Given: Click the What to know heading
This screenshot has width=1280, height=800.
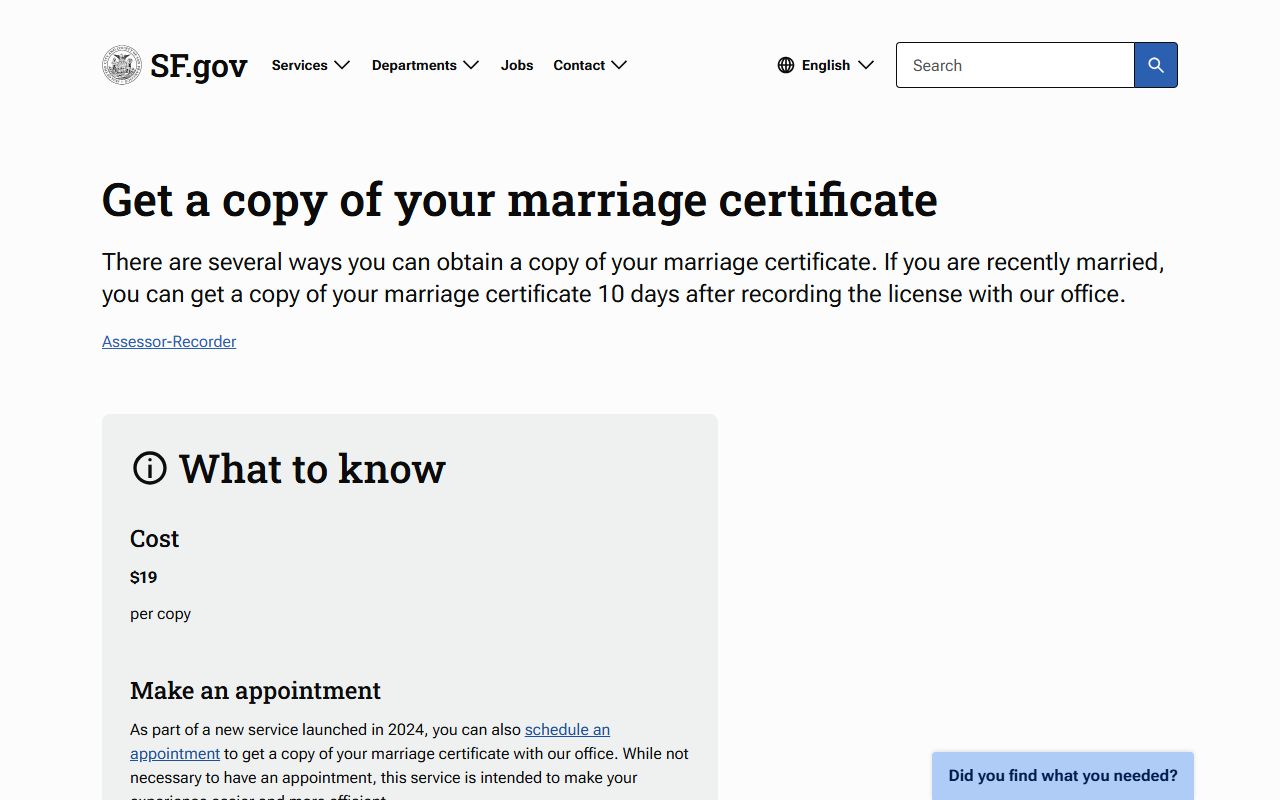Looking at the screenshot, I should [312, 468].
